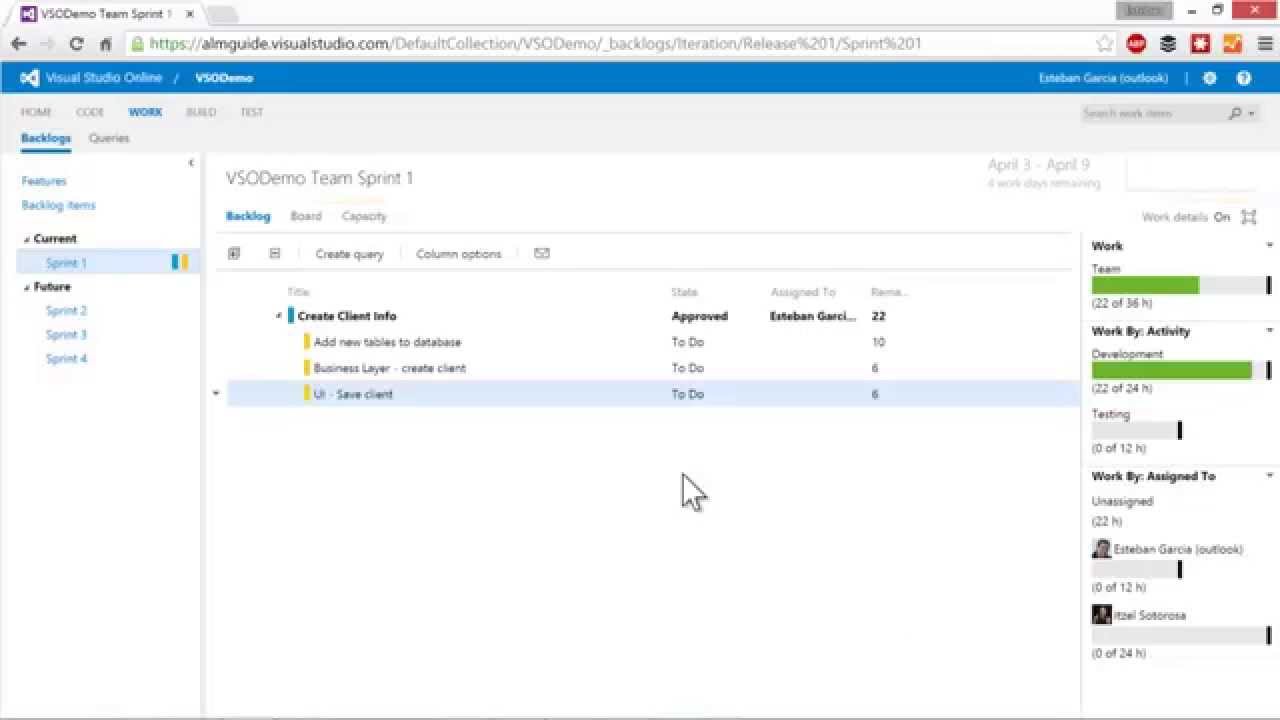Click red star extension icon

click(x=1200, y=44)
